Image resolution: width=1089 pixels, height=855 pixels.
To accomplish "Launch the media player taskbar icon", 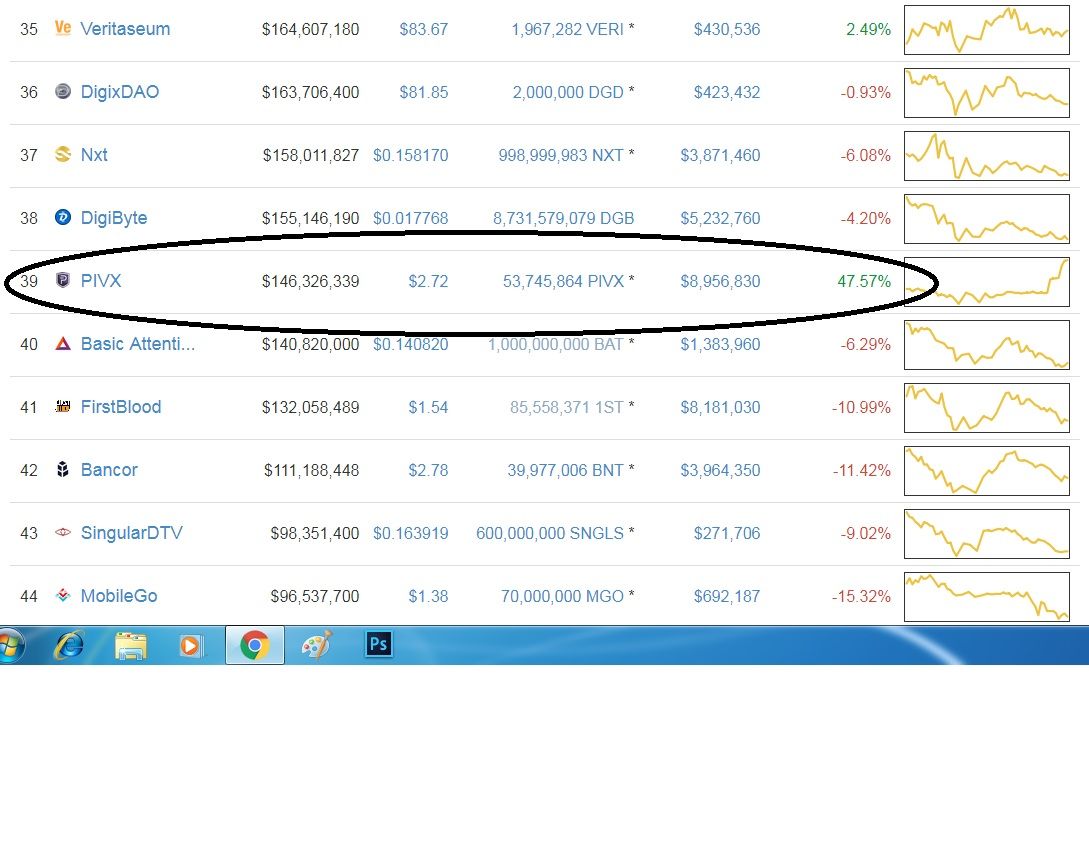I will click(190, 645).
